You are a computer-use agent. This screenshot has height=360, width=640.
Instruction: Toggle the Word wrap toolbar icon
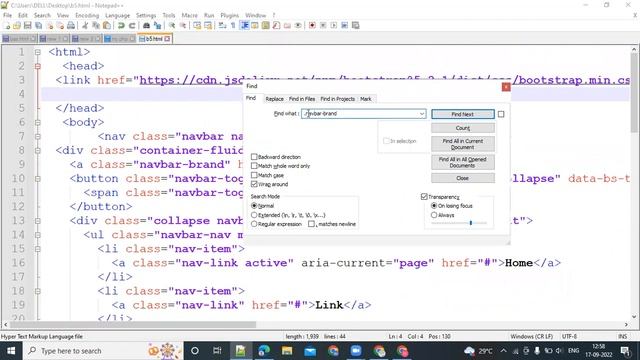[222, 25]
